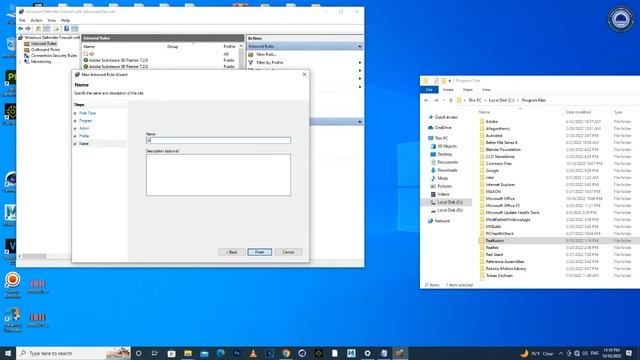Click Back button in wizard

[x=232, y=252]
